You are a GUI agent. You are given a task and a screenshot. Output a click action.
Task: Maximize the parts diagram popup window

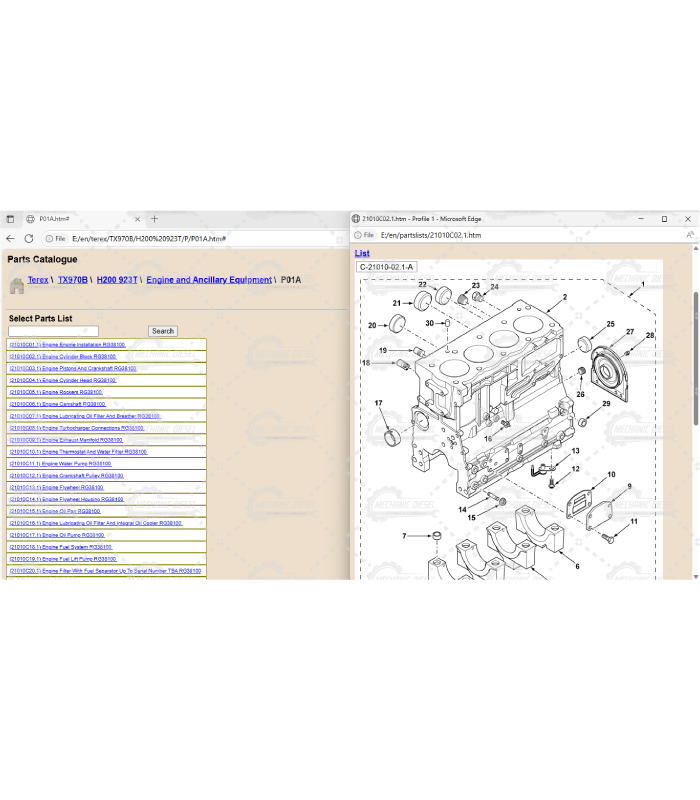point(664,218)
